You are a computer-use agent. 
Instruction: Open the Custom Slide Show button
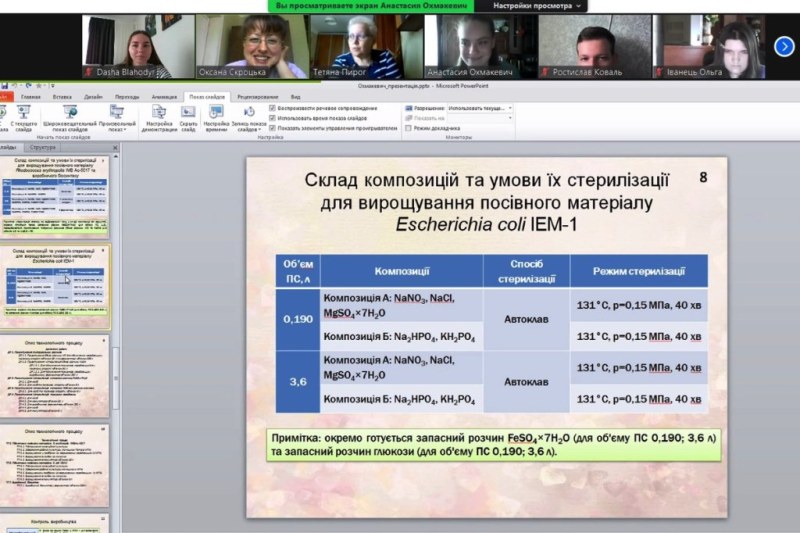[117, 118]
